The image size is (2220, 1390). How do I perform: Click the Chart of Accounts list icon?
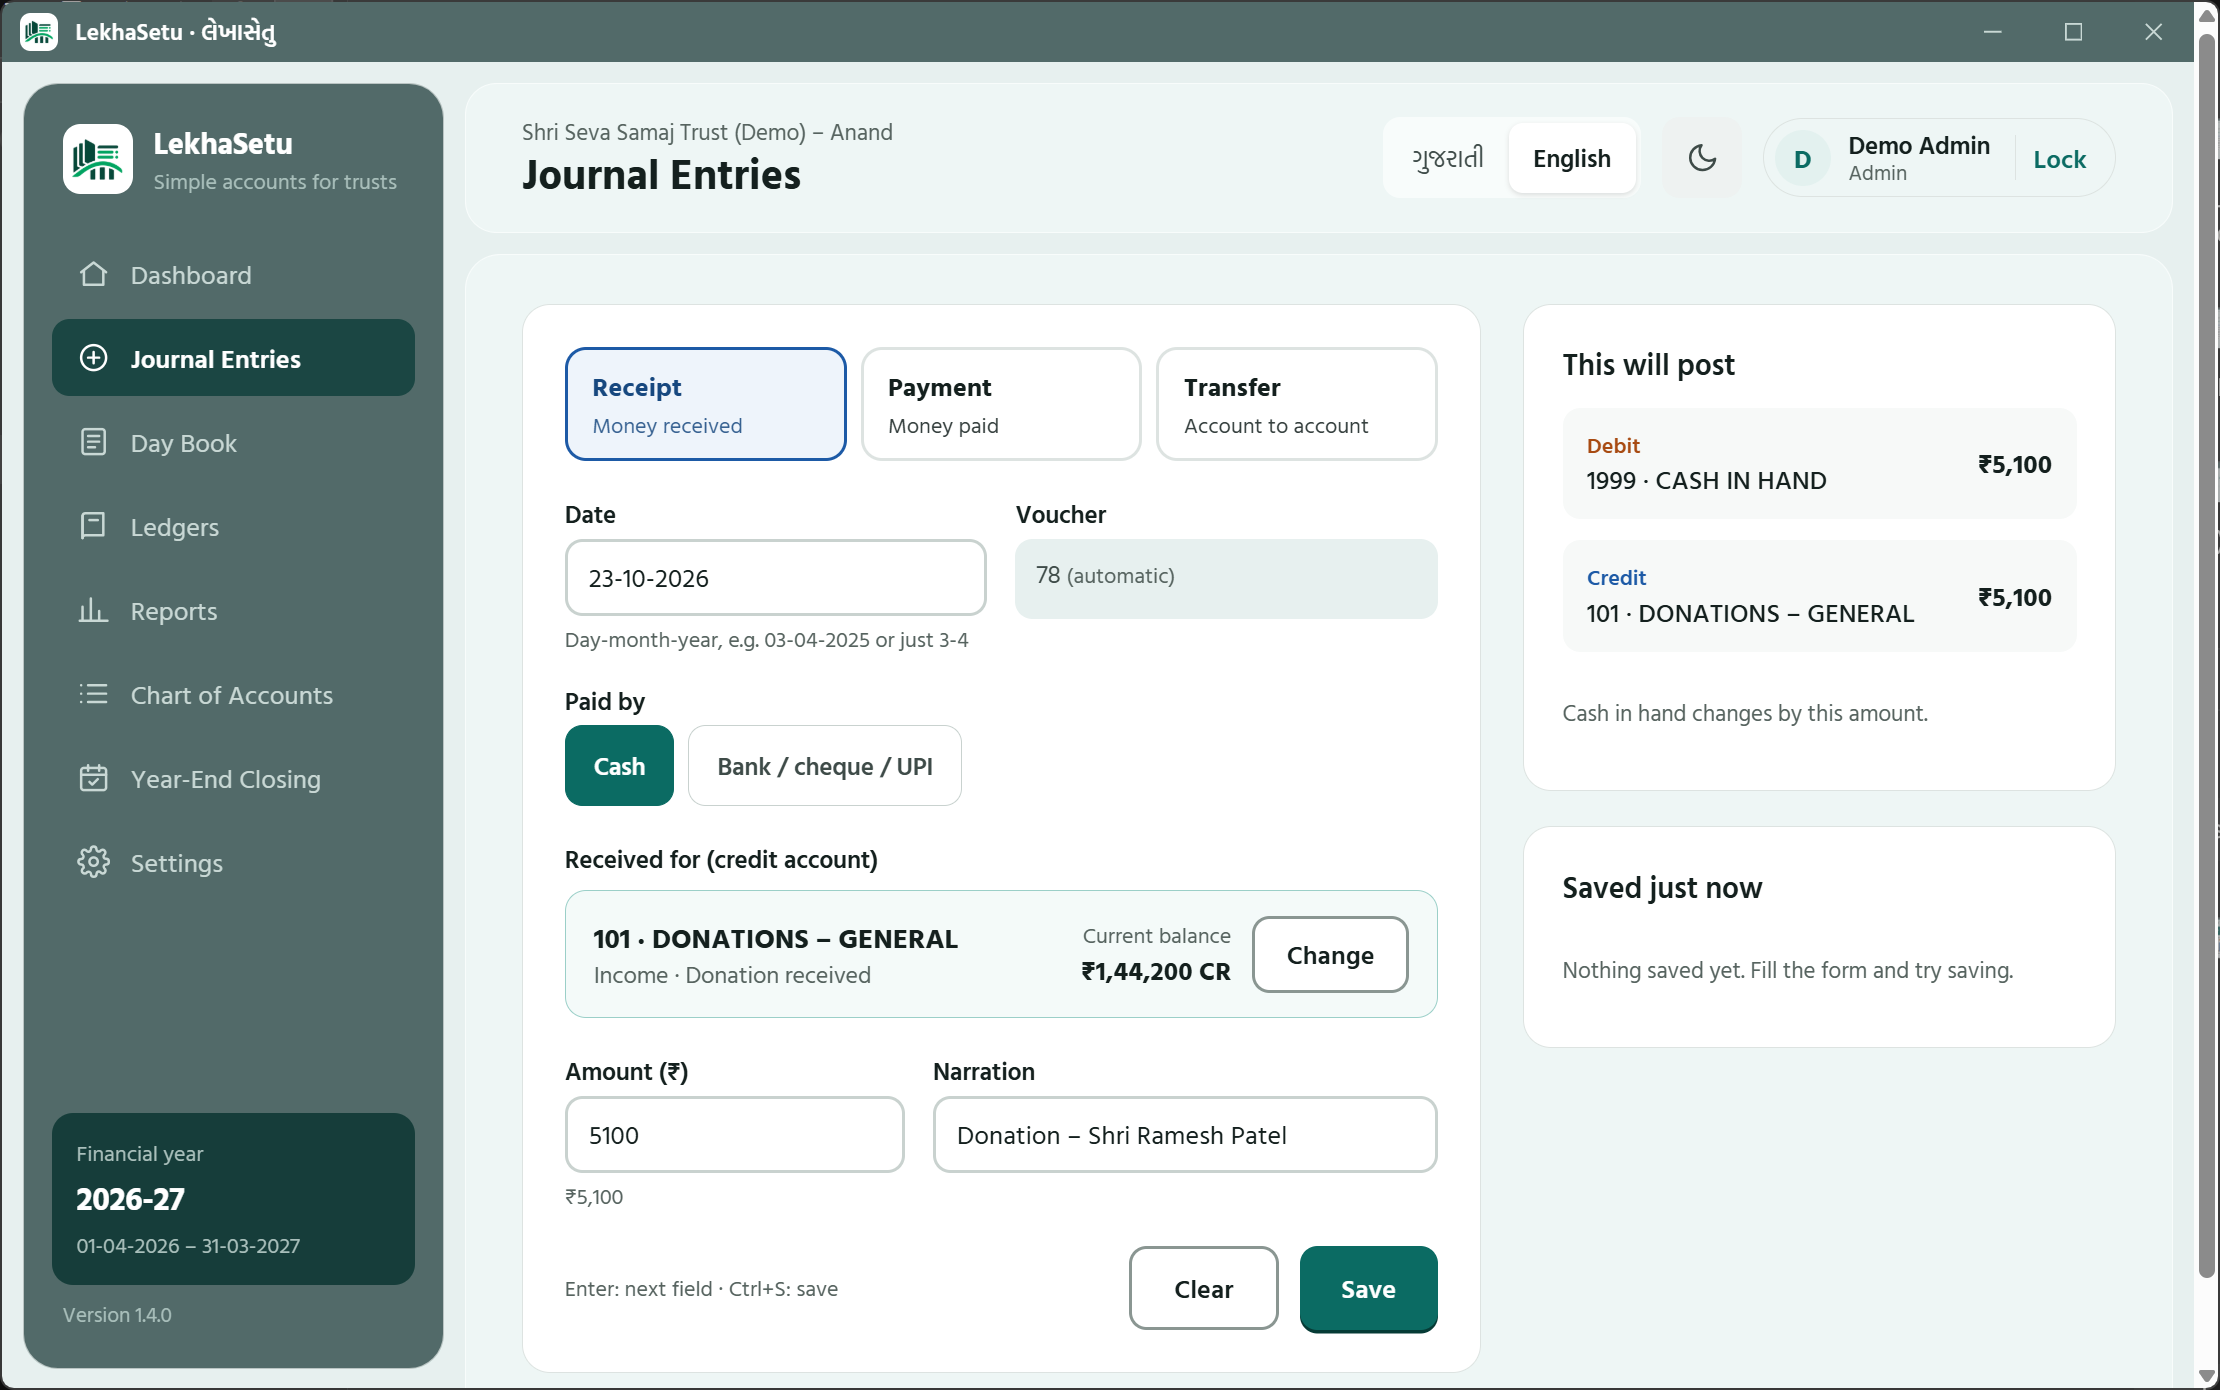tap(93, 694)
